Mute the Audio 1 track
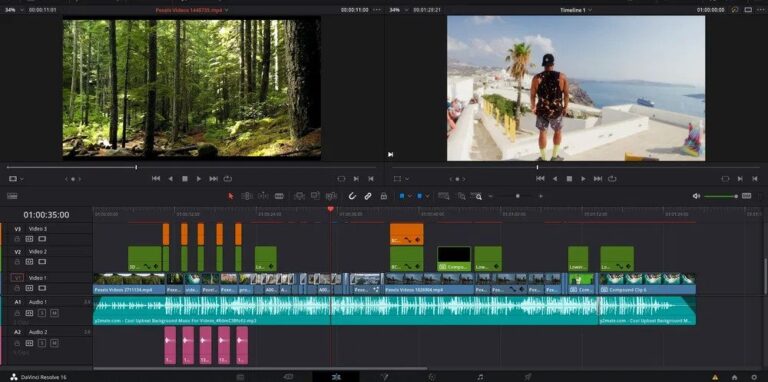Image resolution: width=768 pixels, height=382 pixels. (54, 313)
